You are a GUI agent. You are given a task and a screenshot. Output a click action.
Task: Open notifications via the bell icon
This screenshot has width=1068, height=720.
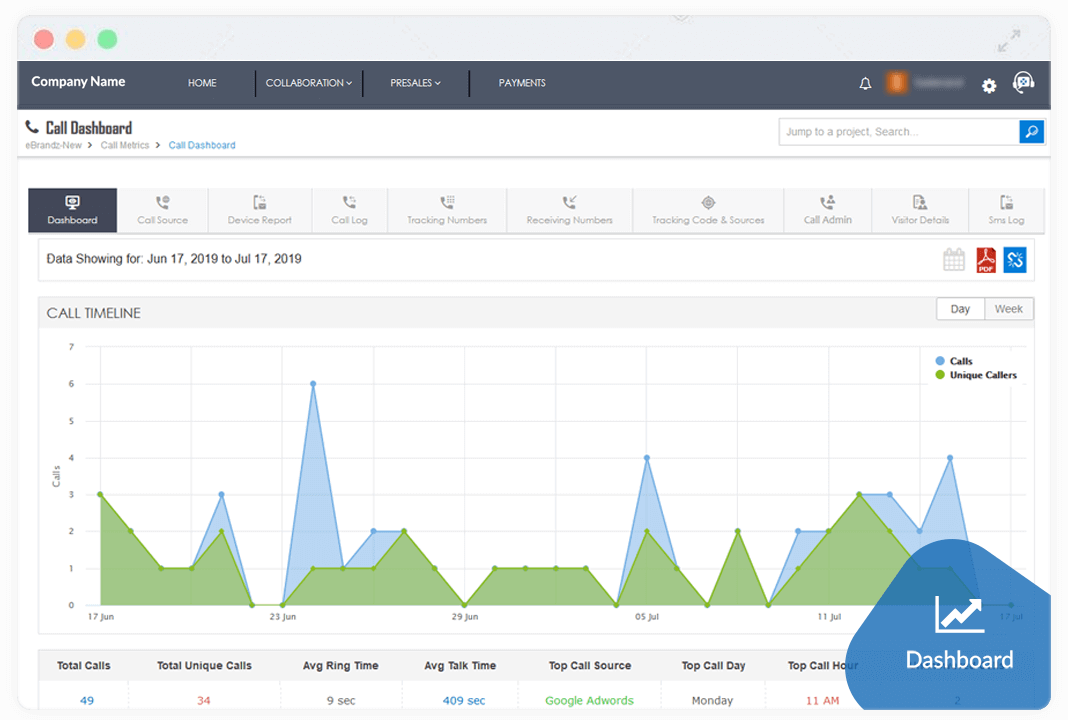[865, 83]
